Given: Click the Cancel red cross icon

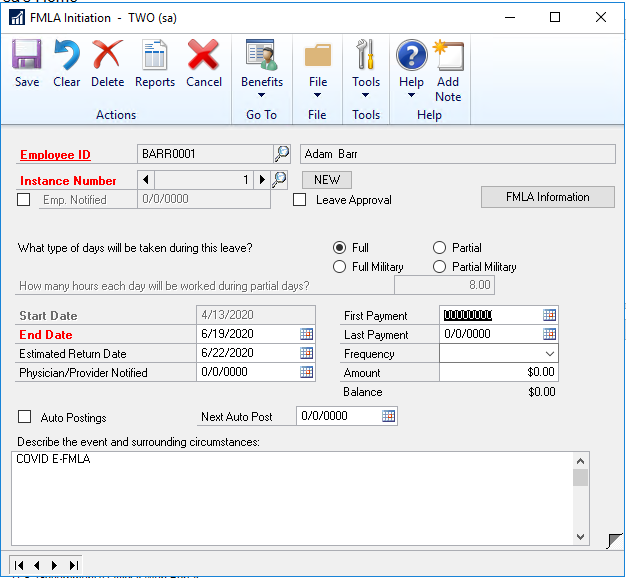Looking at the screenshot, I should (x=203, y=55).
